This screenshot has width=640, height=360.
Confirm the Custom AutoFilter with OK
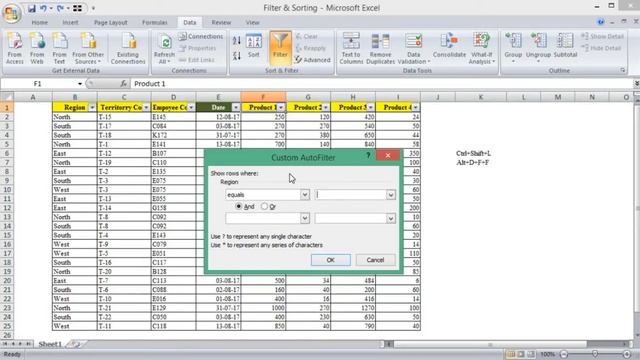331,260
